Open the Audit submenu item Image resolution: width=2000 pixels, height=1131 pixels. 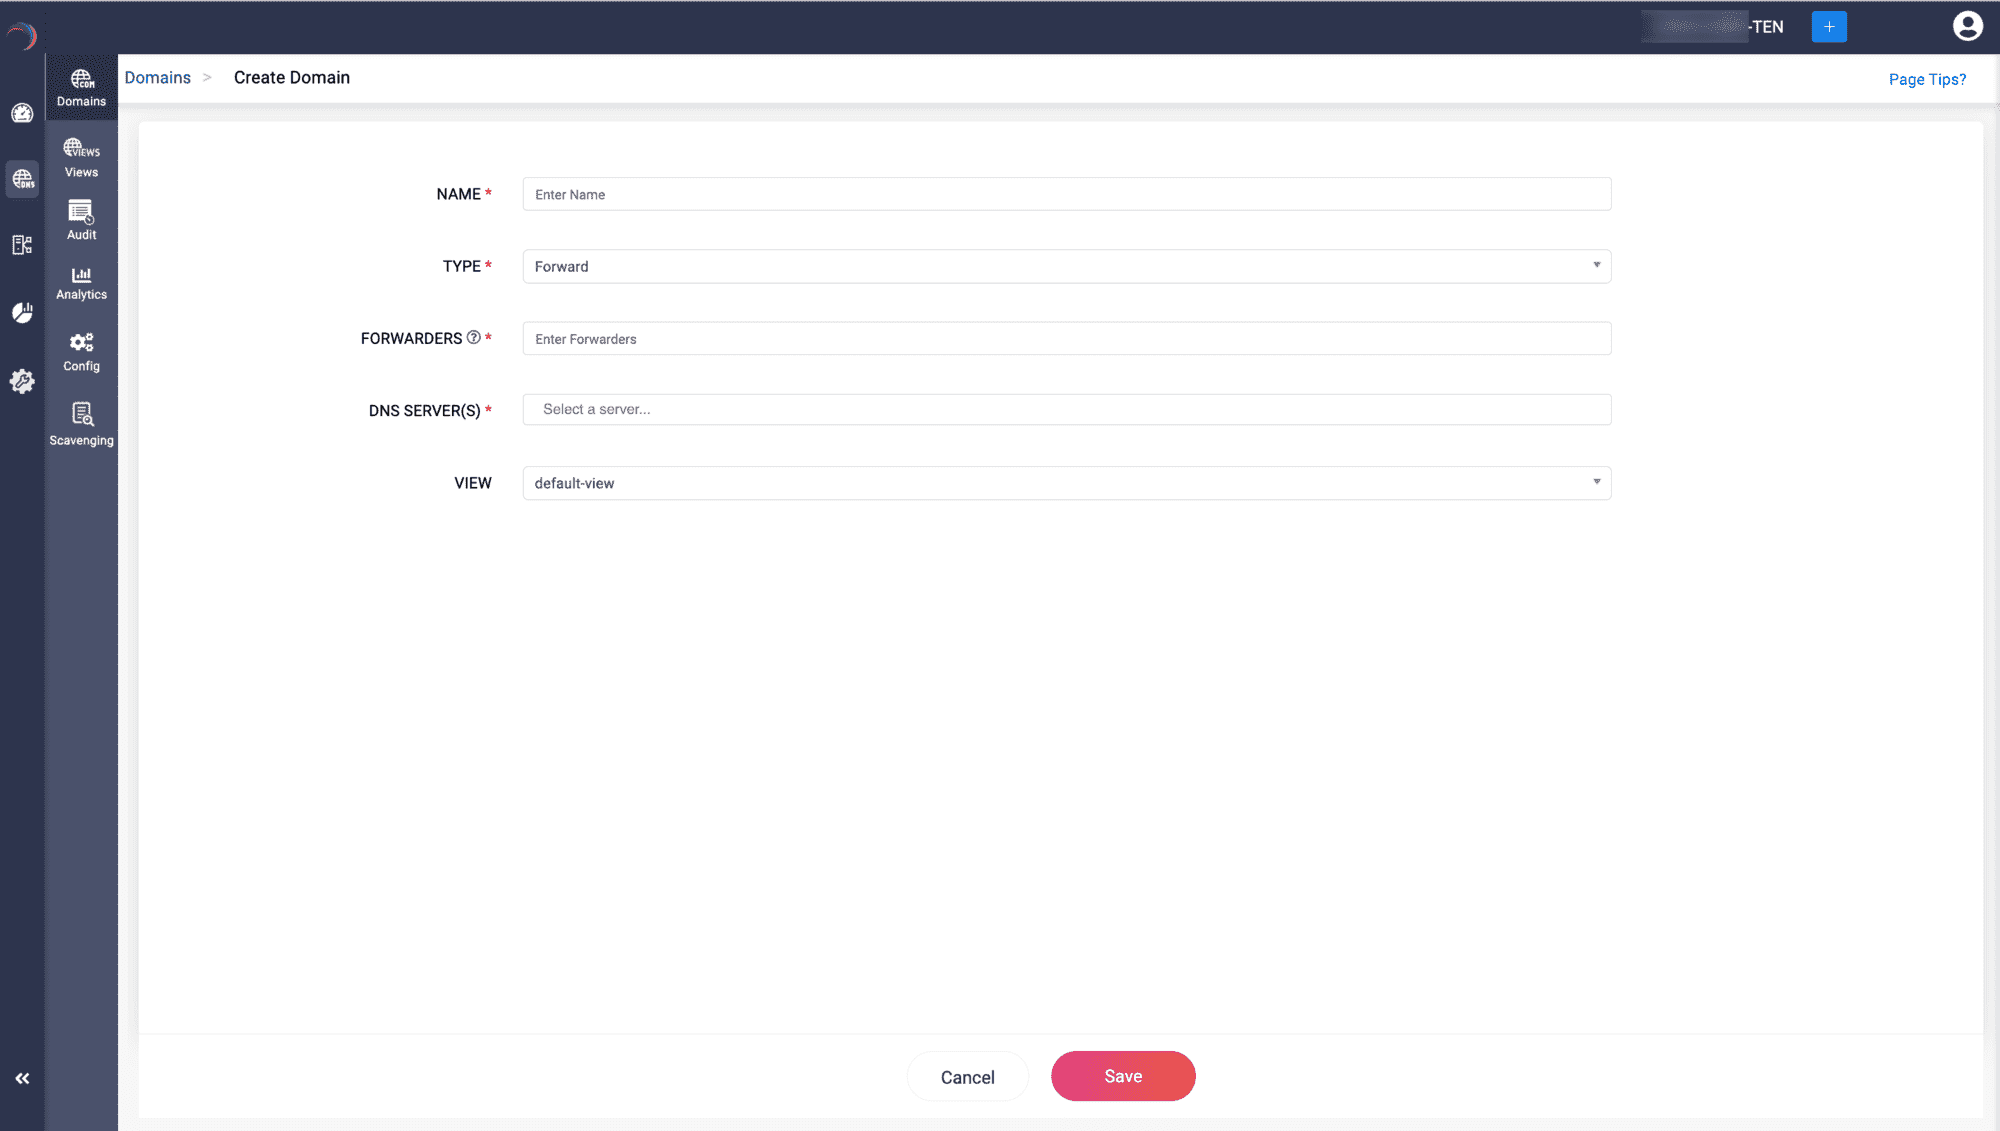[81, 221]
